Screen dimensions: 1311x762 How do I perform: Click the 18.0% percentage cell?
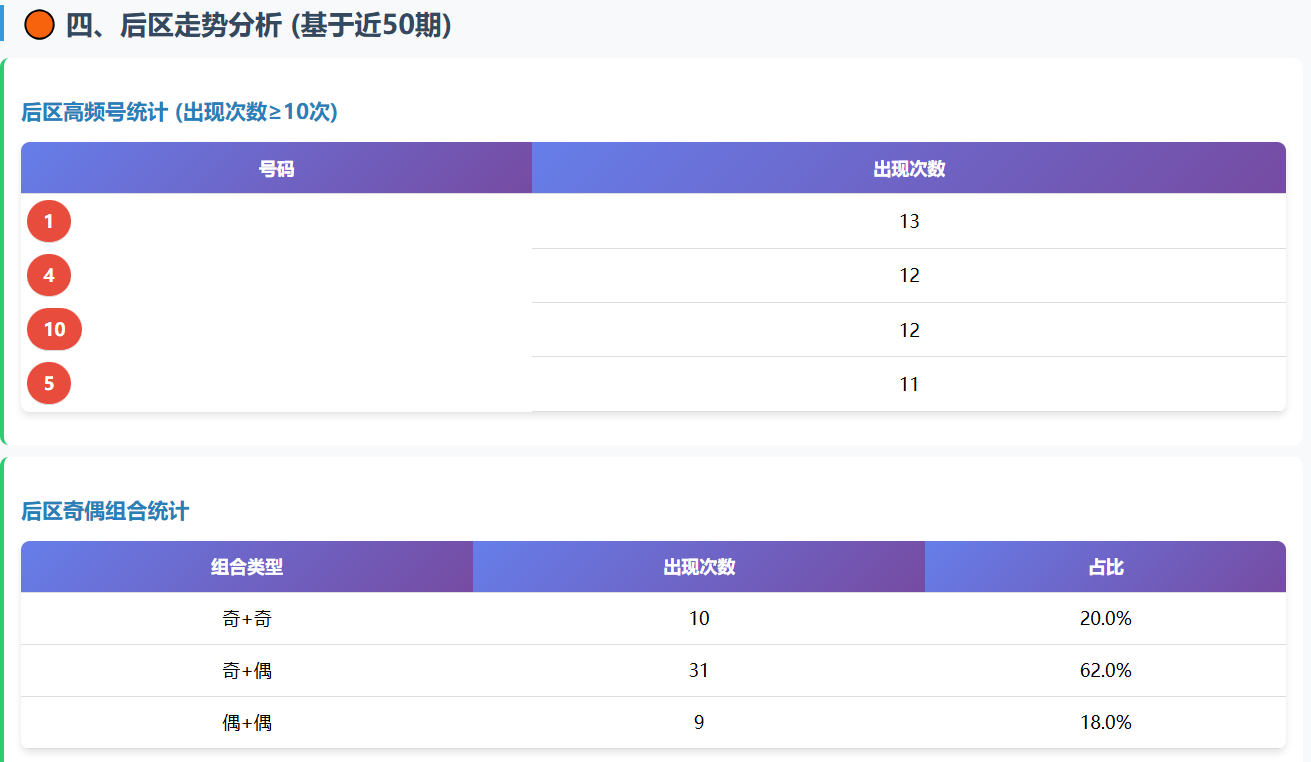coord(1105,722)
